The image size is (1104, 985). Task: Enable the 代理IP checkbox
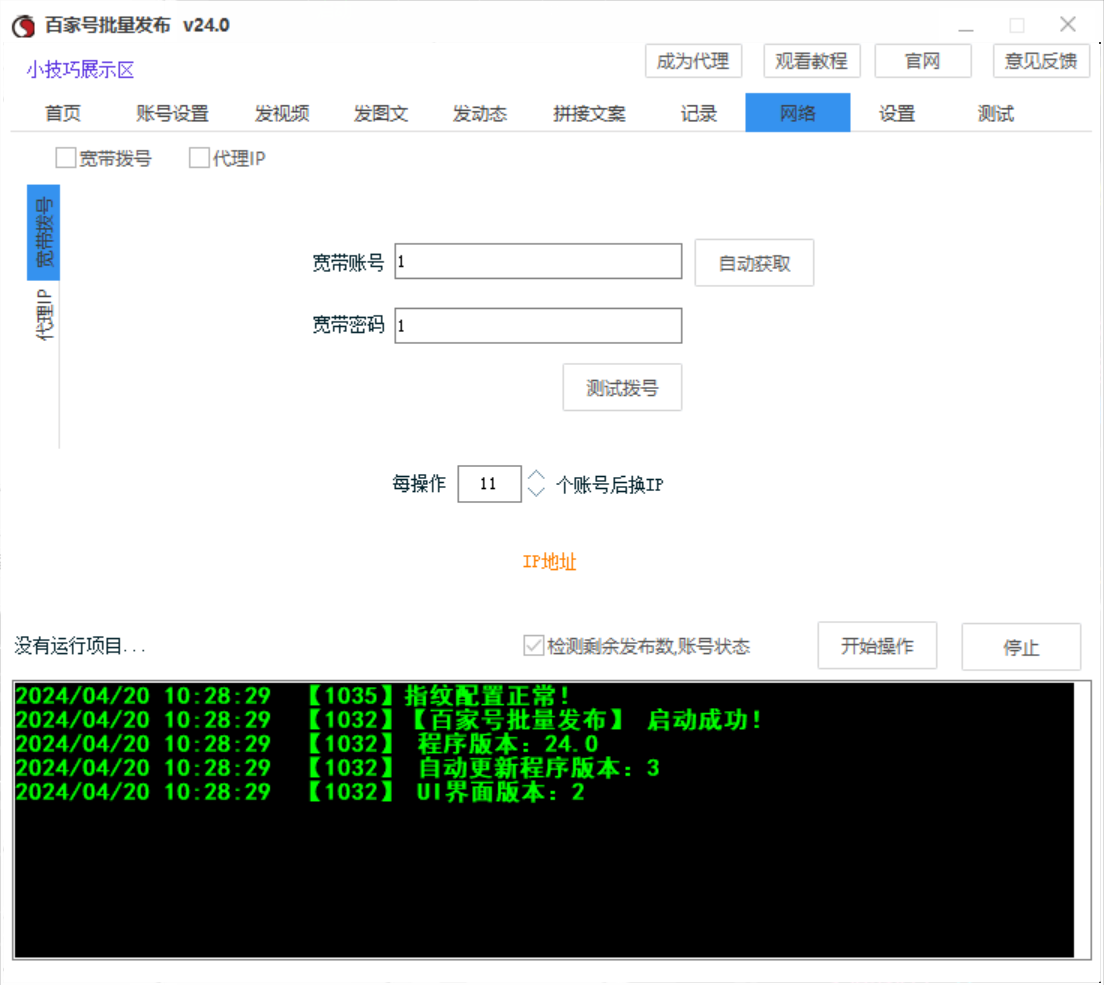199,158
